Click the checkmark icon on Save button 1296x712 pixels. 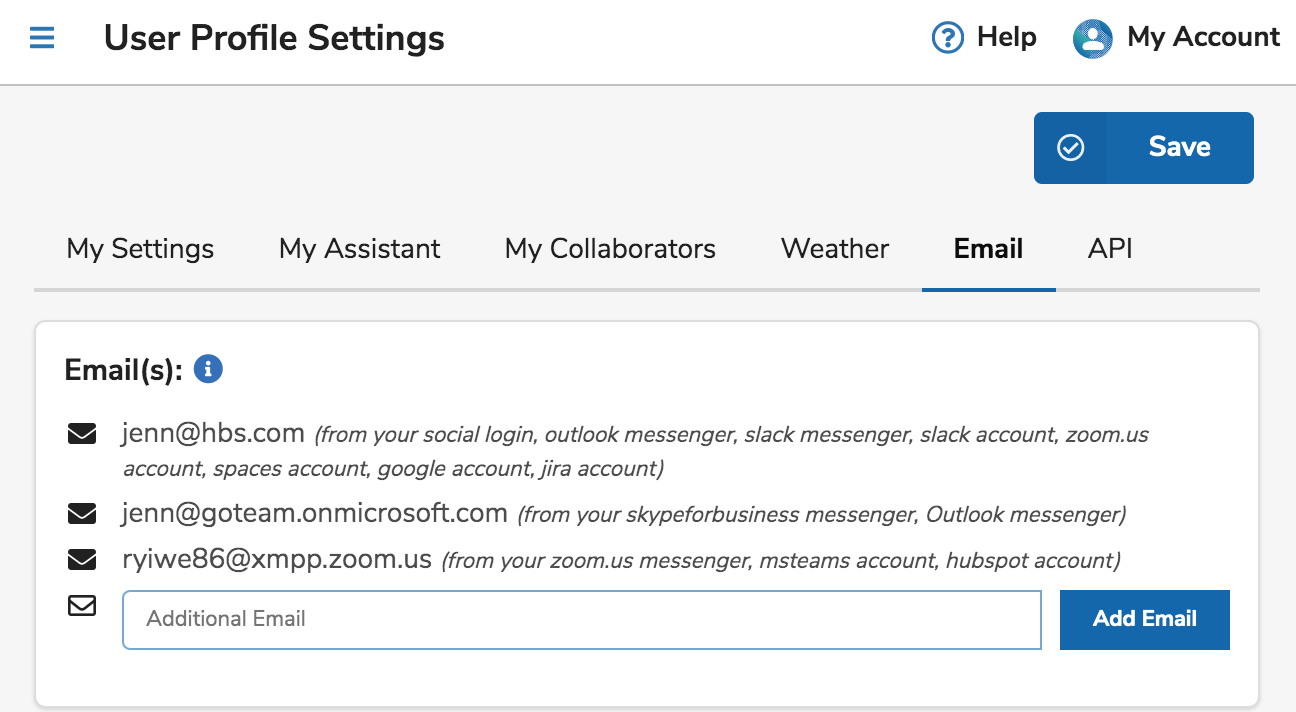[1070, 148]
